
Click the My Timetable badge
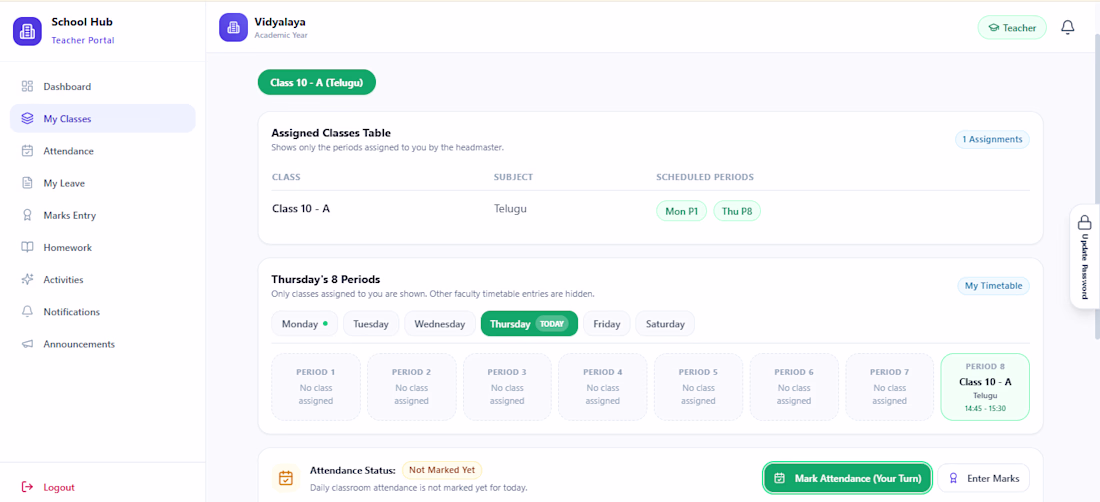(993, 285)
